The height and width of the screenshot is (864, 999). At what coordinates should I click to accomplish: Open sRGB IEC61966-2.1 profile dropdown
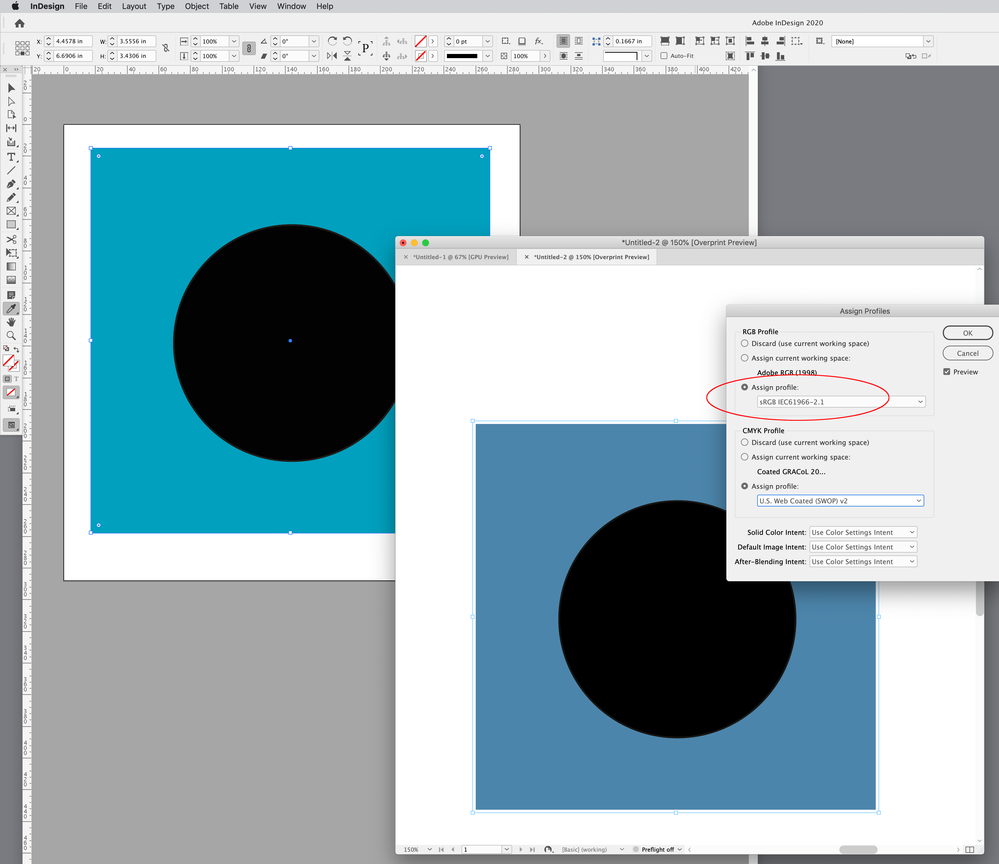[x=841, y=402]
